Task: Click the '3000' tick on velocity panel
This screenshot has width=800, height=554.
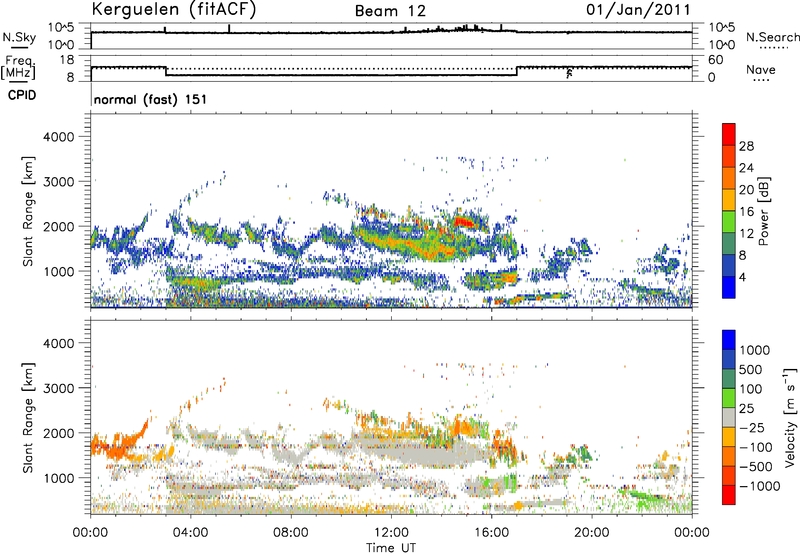Action: 58,388
